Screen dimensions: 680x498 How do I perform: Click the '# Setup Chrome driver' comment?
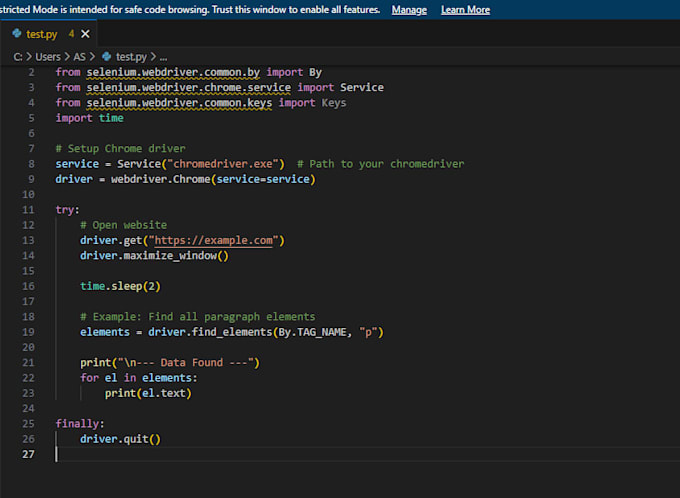pos(121,149)
